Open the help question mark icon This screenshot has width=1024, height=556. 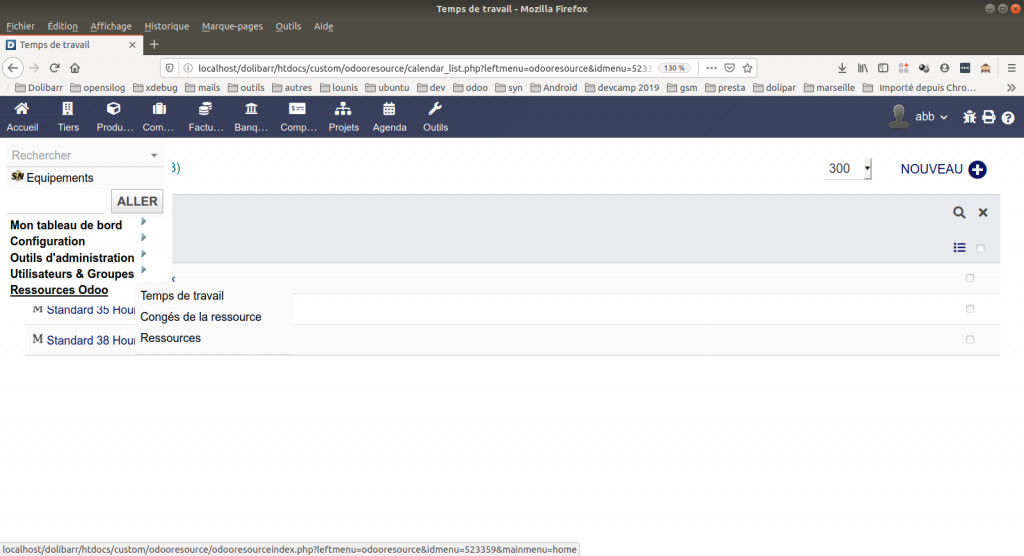click(1008, 118)
